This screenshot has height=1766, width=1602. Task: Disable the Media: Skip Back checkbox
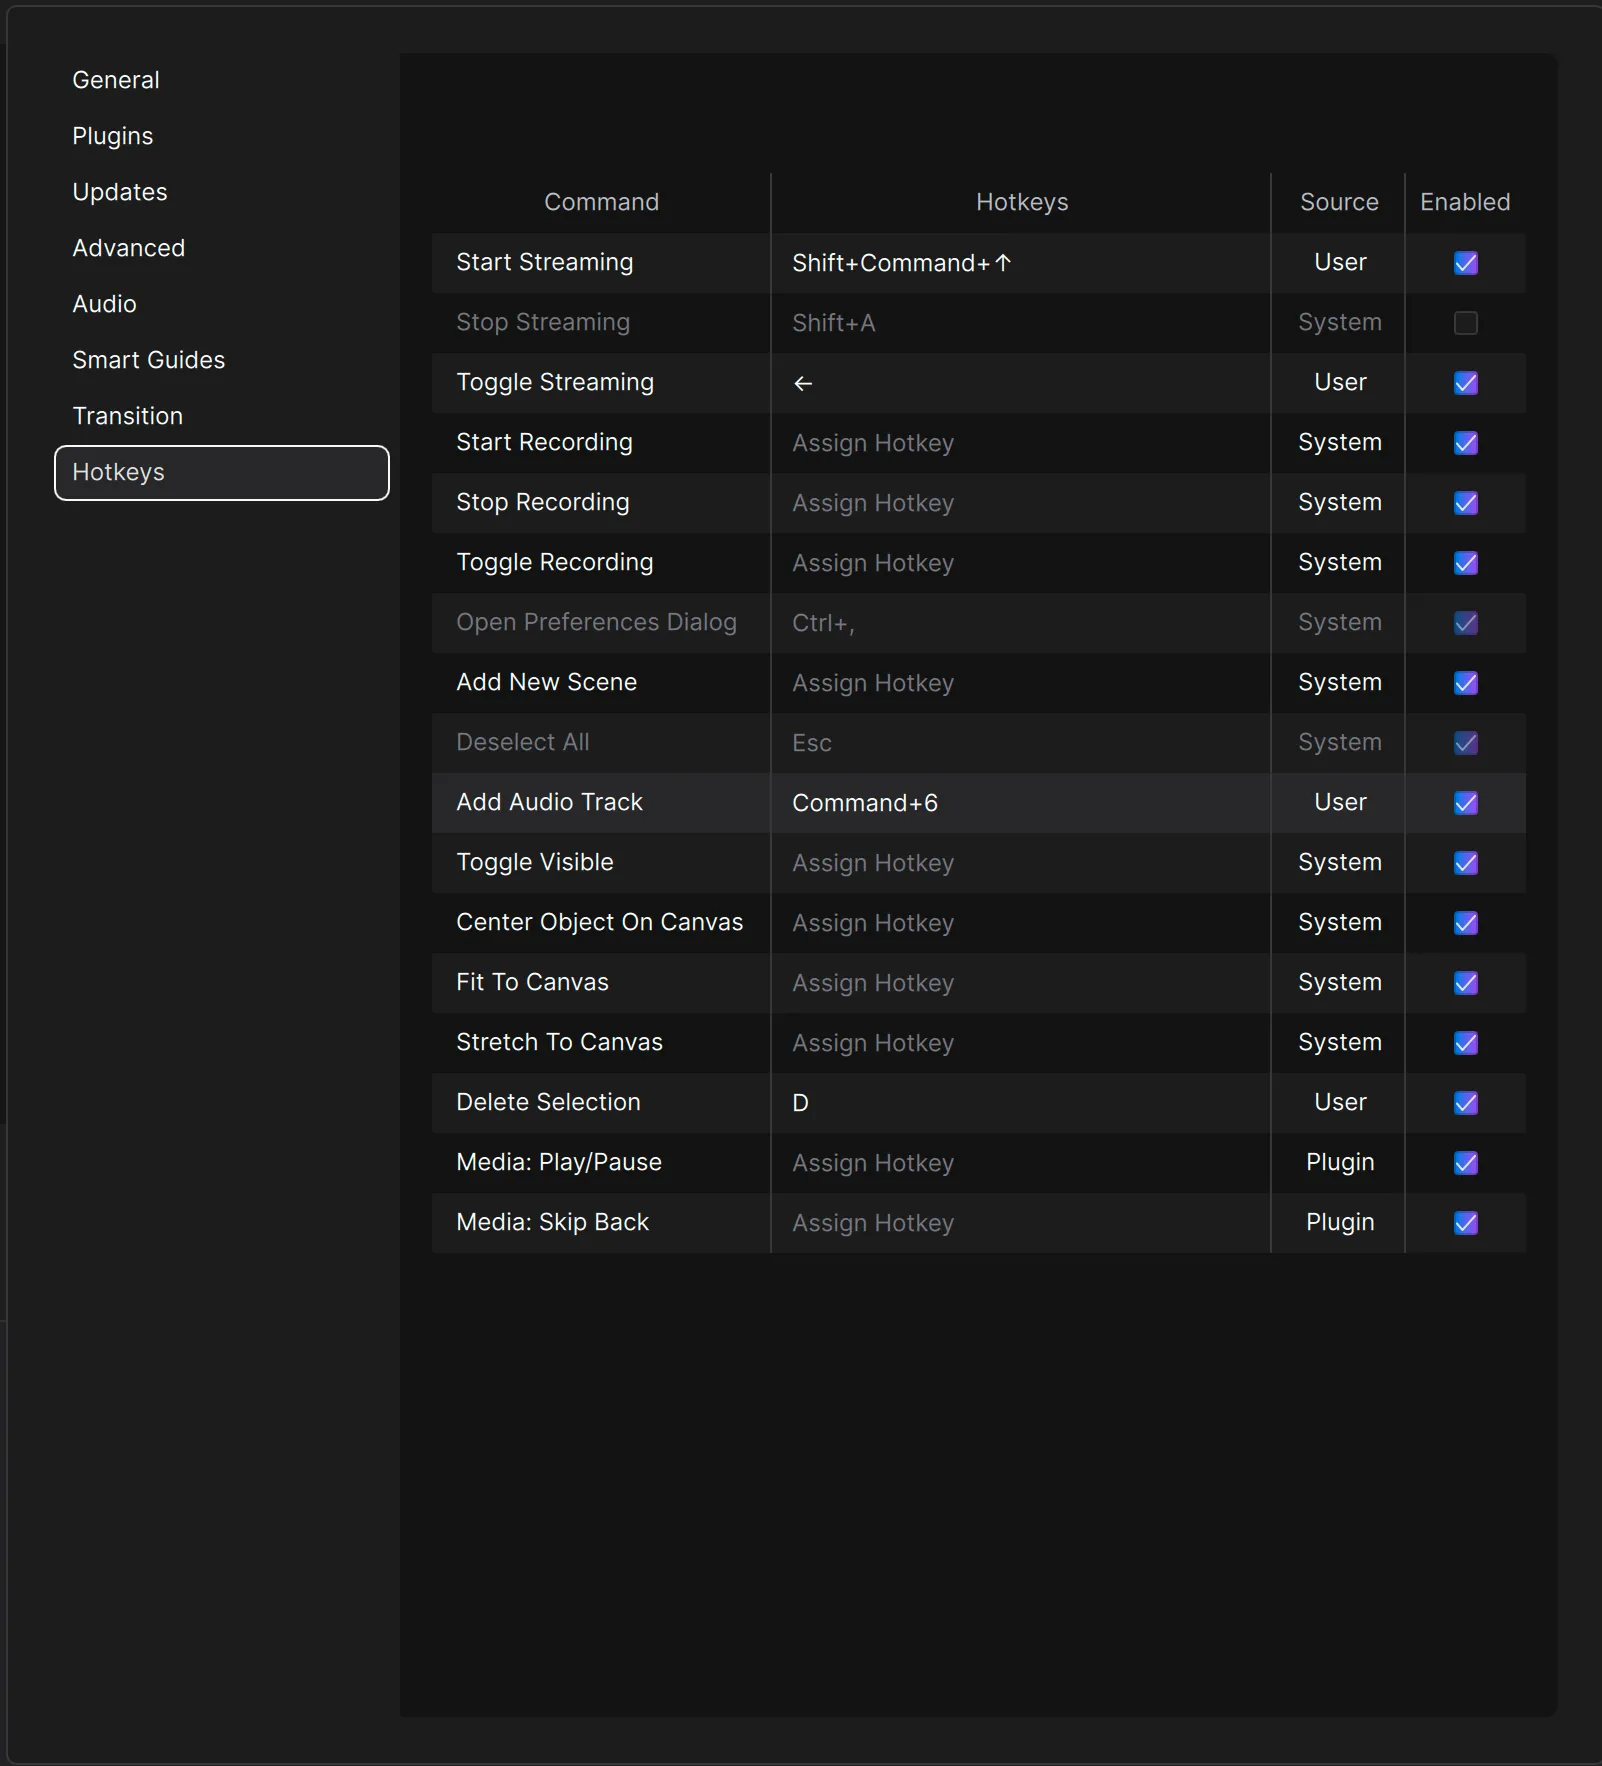click(x=1465, y=1223)
